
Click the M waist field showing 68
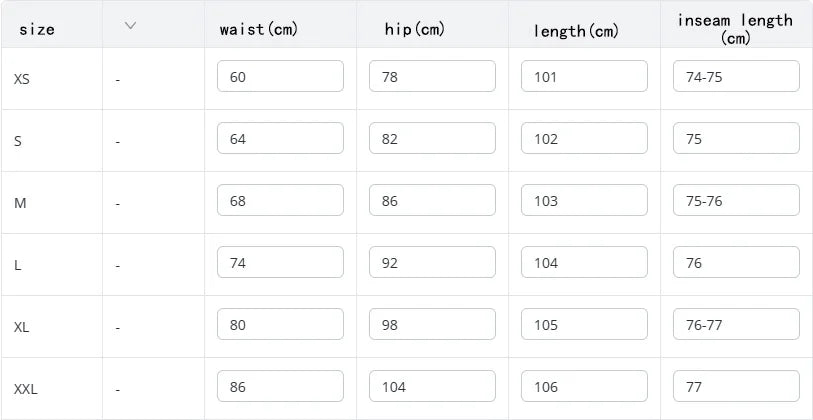(280, 201)
